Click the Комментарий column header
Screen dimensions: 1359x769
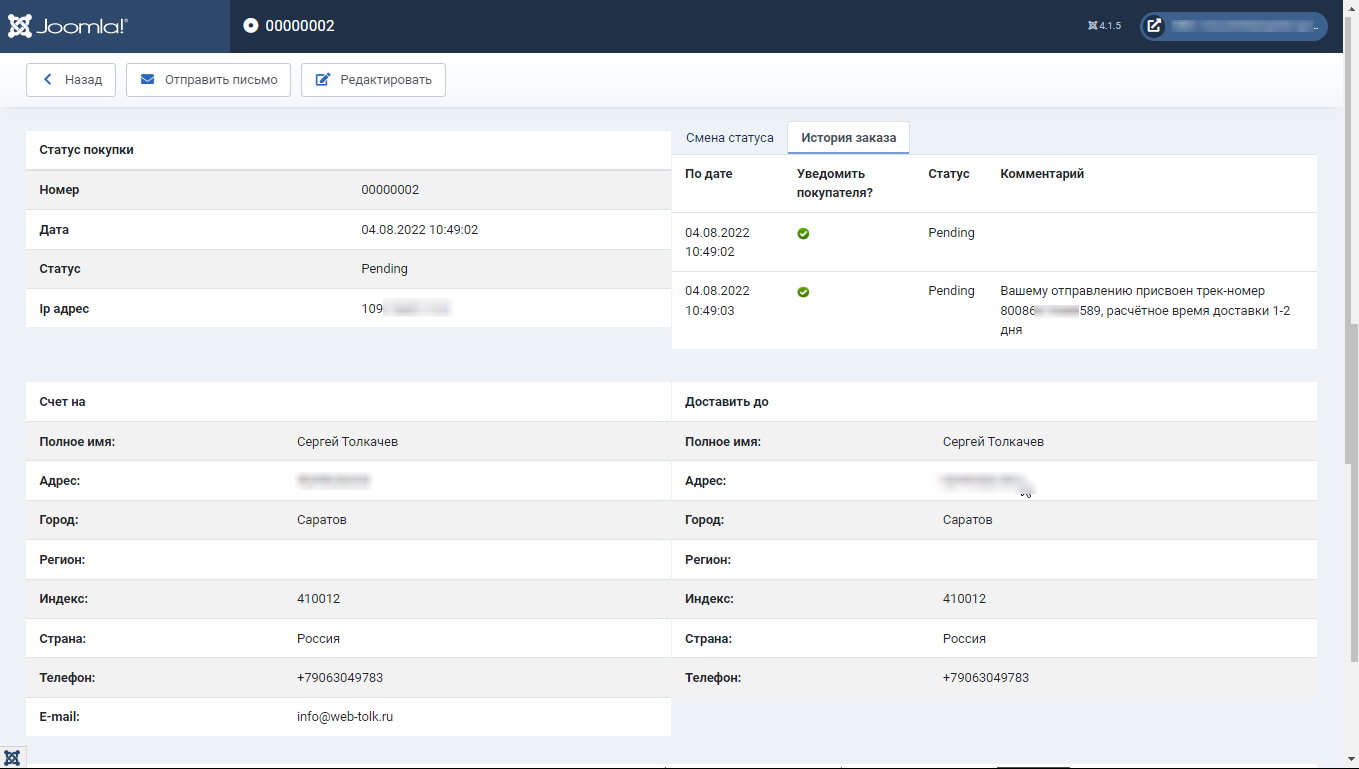(x=1041, y=174)
